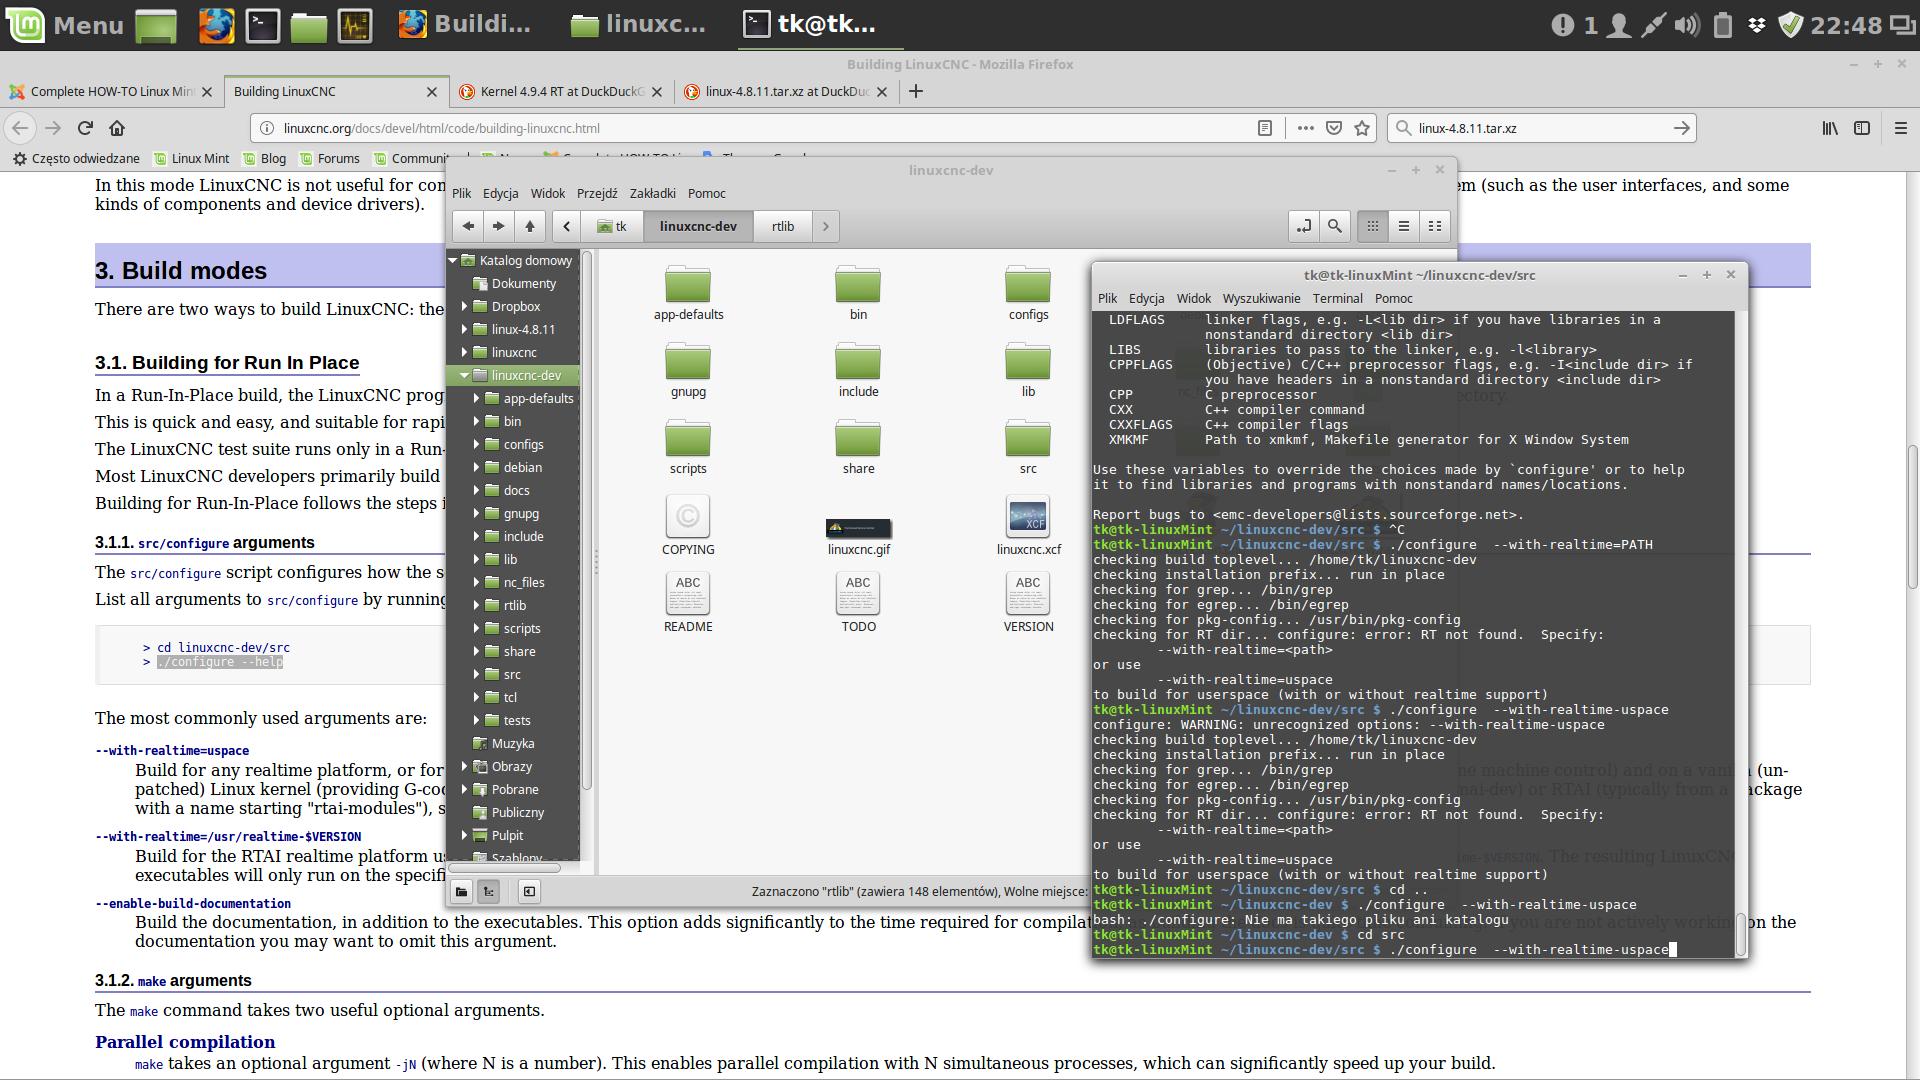Image resolution: width=1920 pixels, height=1080 pixels.
Task: Open the file manager panel launcher icon
Action: (x=309, y=25)
